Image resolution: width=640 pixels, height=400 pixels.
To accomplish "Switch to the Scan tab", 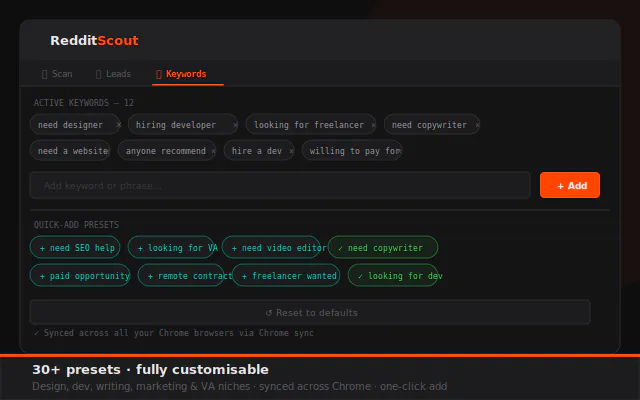I will coord(57,74).
